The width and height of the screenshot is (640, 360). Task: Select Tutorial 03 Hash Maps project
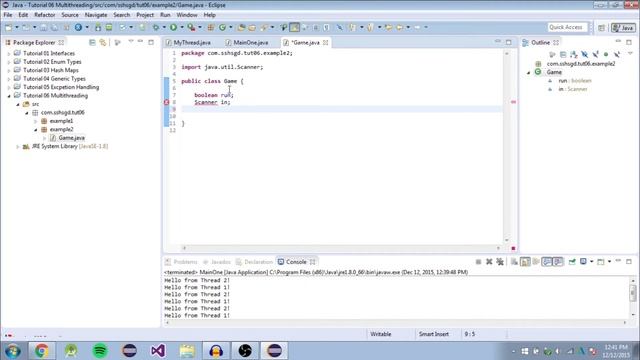click(51, 70)
